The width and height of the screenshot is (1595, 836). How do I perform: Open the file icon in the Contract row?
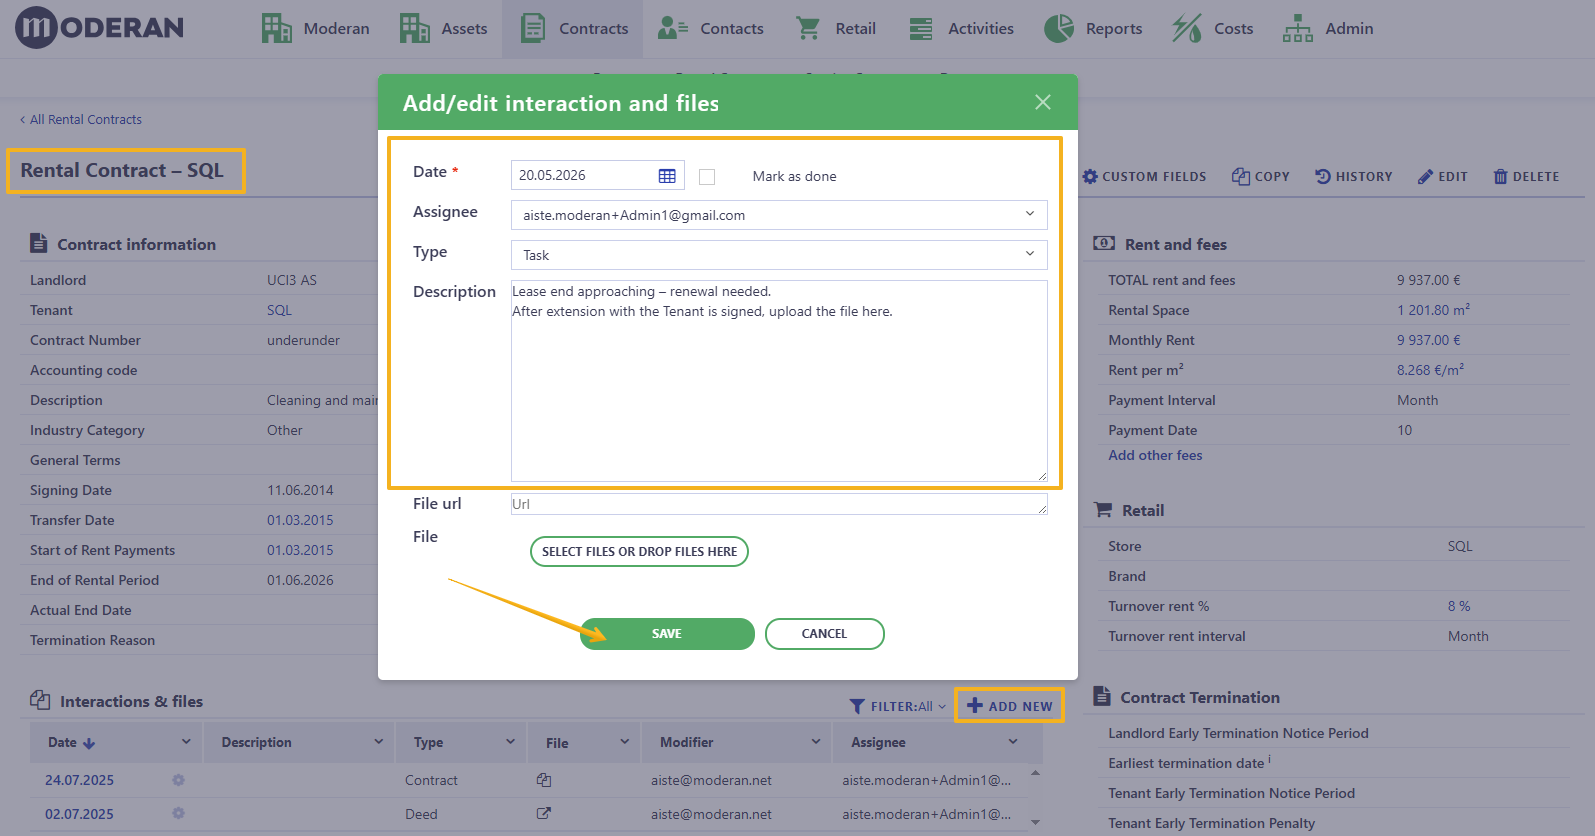(x=543, y=780)
